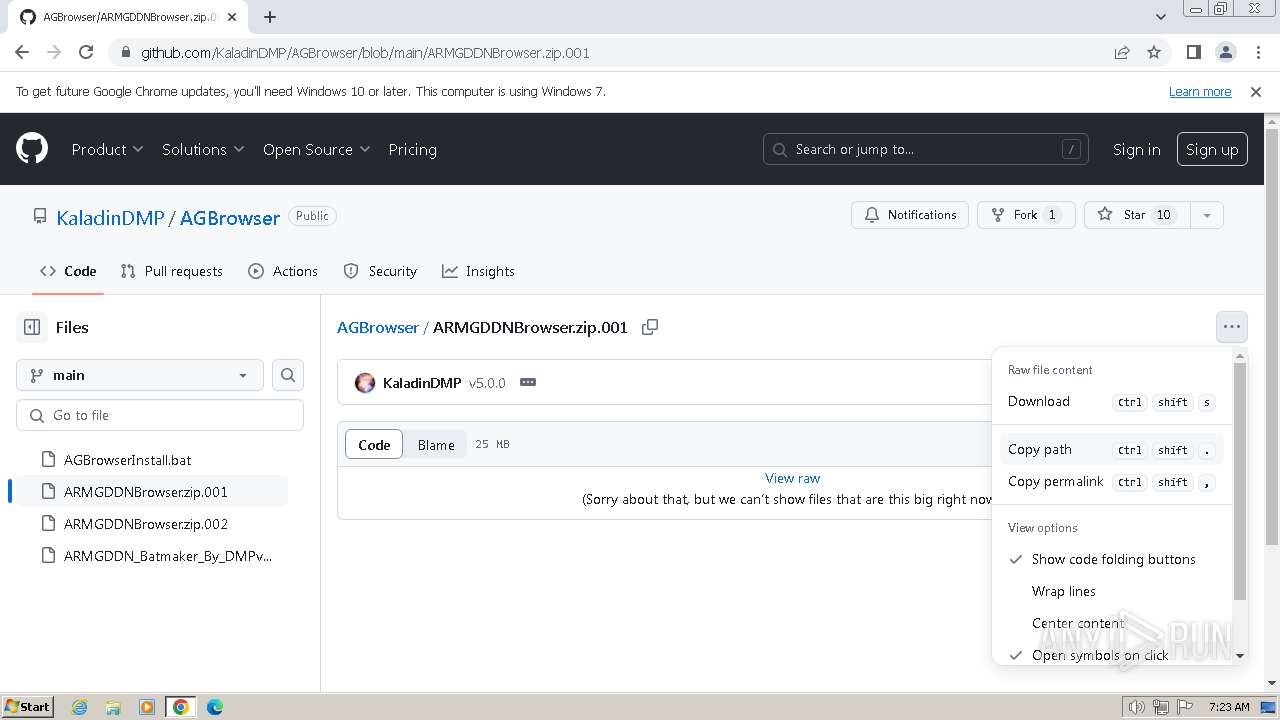Search files with magnifier button
Image resolution: width=1280 pixels, height=720 pixels.
[x=288, y=375]
